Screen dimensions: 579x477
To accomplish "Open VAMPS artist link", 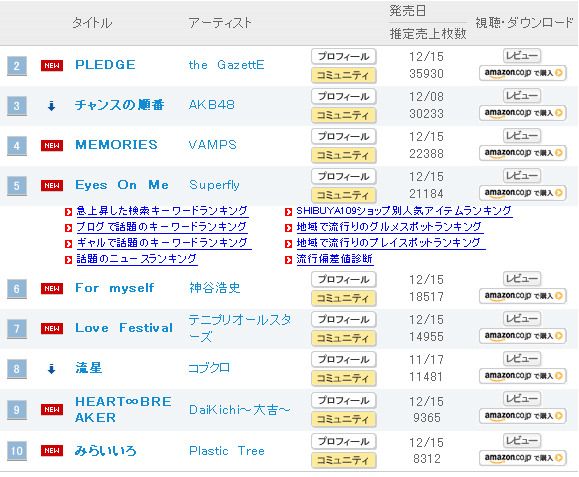I will point(212,145).
